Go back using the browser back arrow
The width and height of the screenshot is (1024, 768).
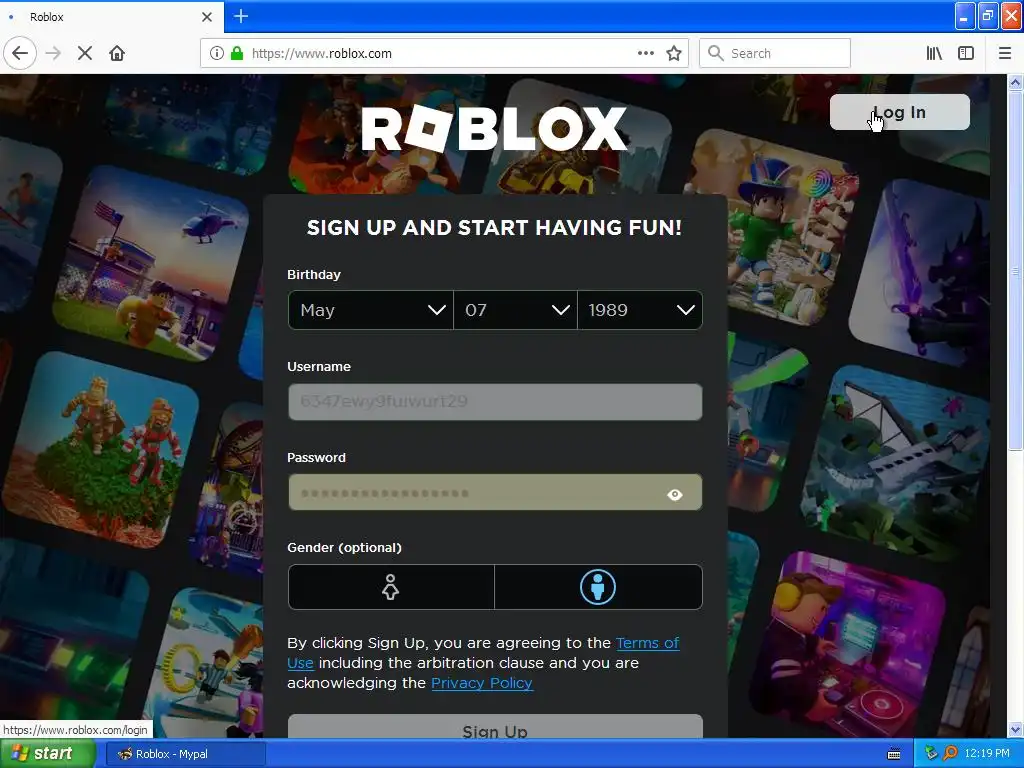tap(20, 53)
